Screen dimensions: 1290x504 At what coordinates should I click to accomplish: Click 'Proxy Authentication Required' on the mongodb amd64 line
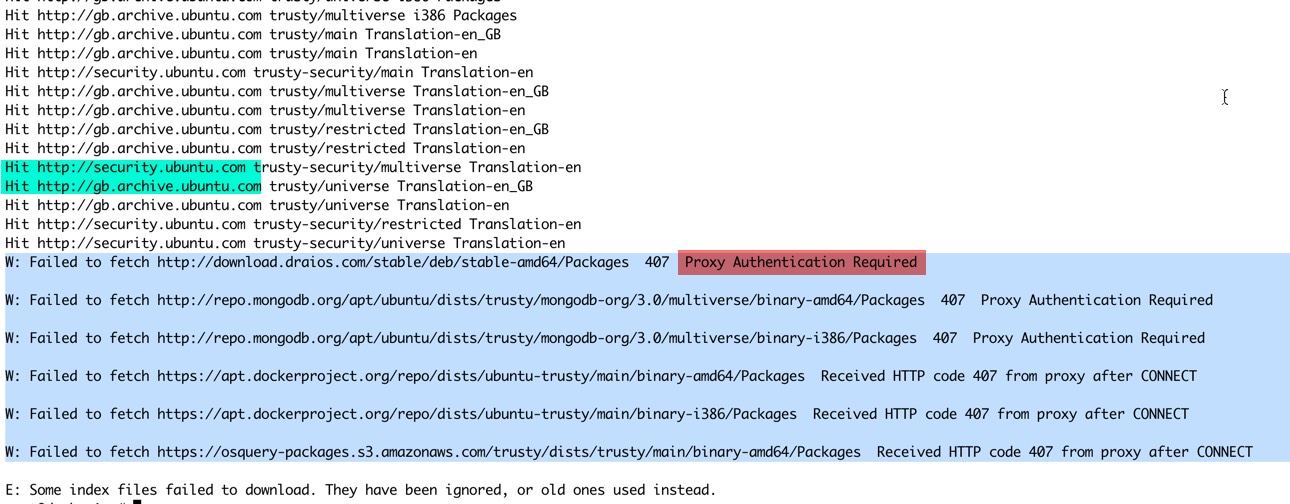click(x=1097, y=300)
